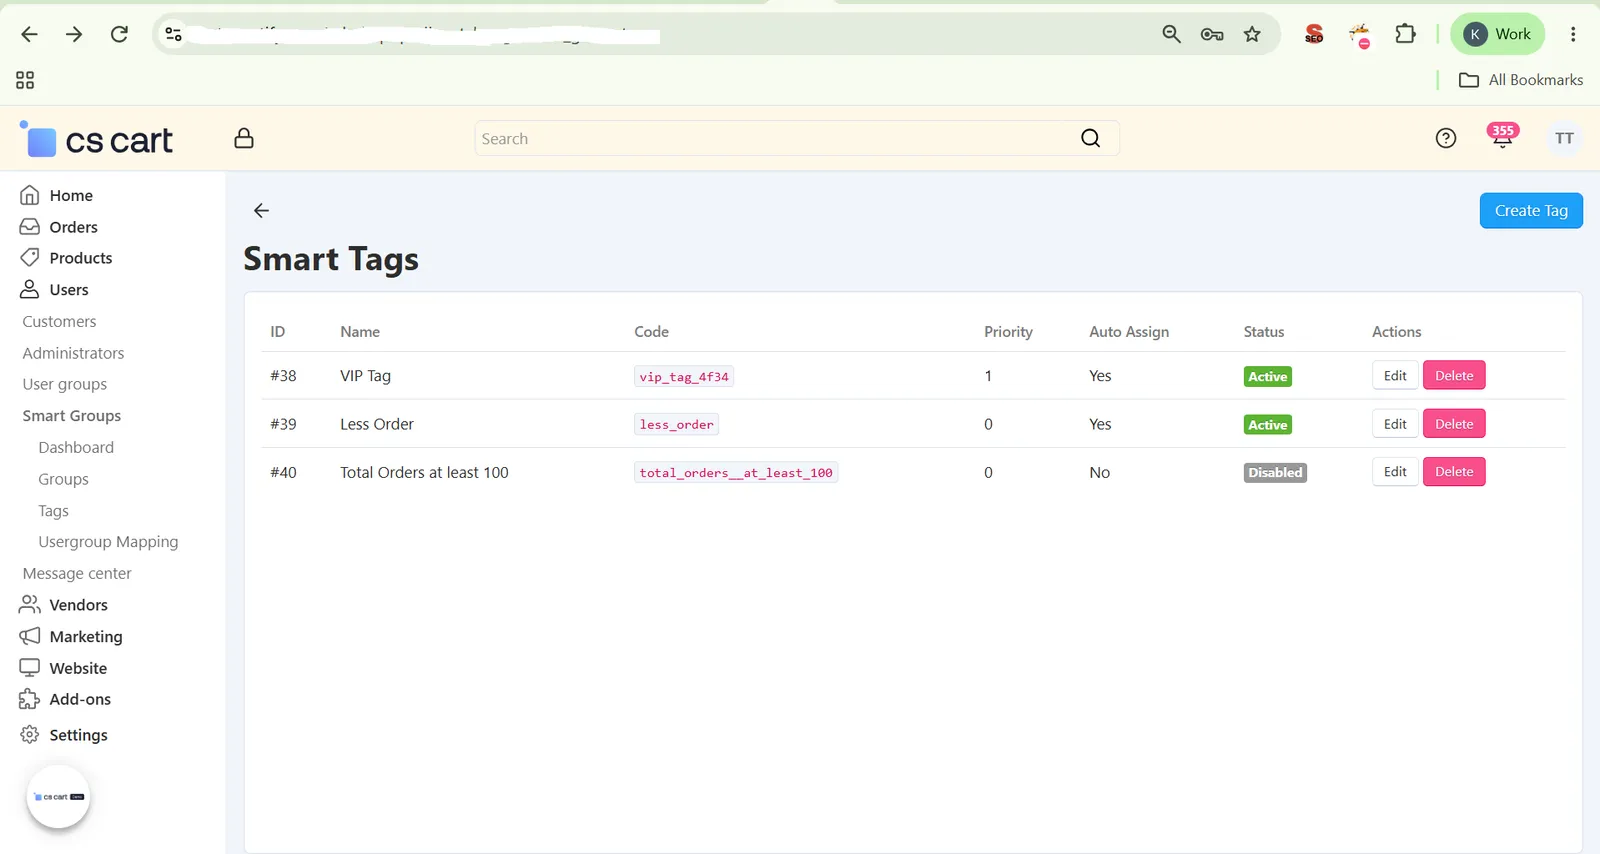Viewport: 1600px width, 854px height.
Task: Open the saved passwords key icon
Action: coord(1212,34)
